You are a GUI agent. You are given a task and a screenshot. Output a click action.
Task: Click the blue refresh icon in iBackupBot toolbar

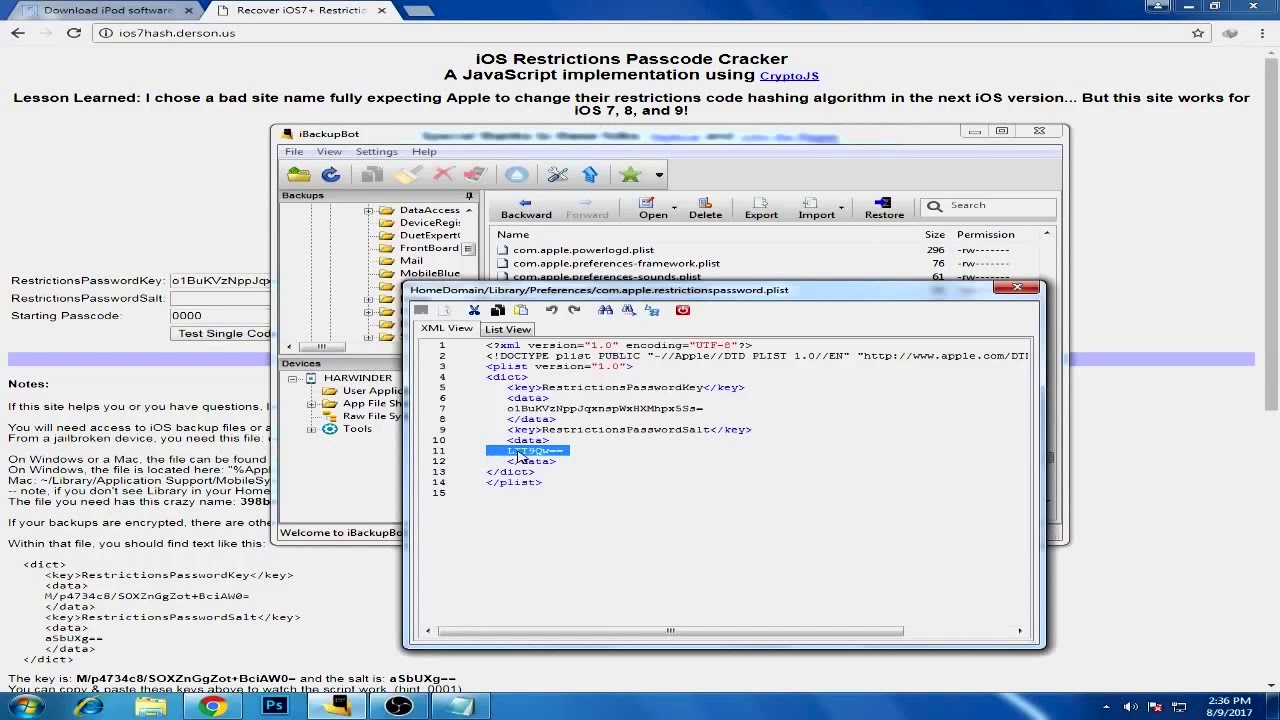[x=331, y=175]
